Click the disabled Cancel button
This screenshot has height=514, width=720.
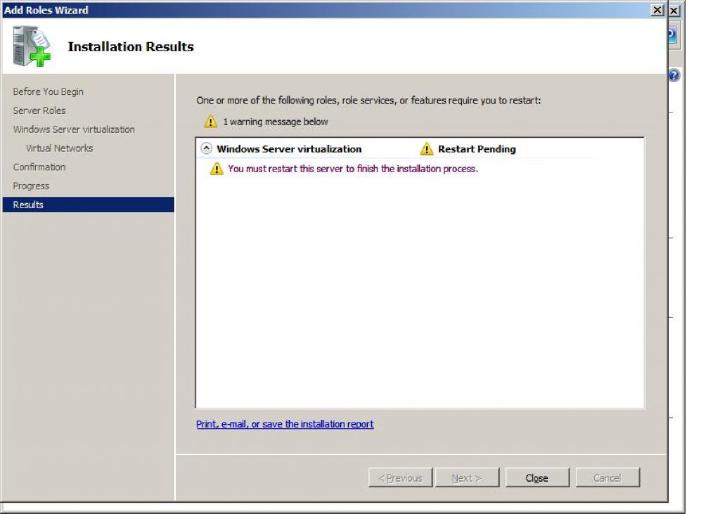click(x=608, y=478)
